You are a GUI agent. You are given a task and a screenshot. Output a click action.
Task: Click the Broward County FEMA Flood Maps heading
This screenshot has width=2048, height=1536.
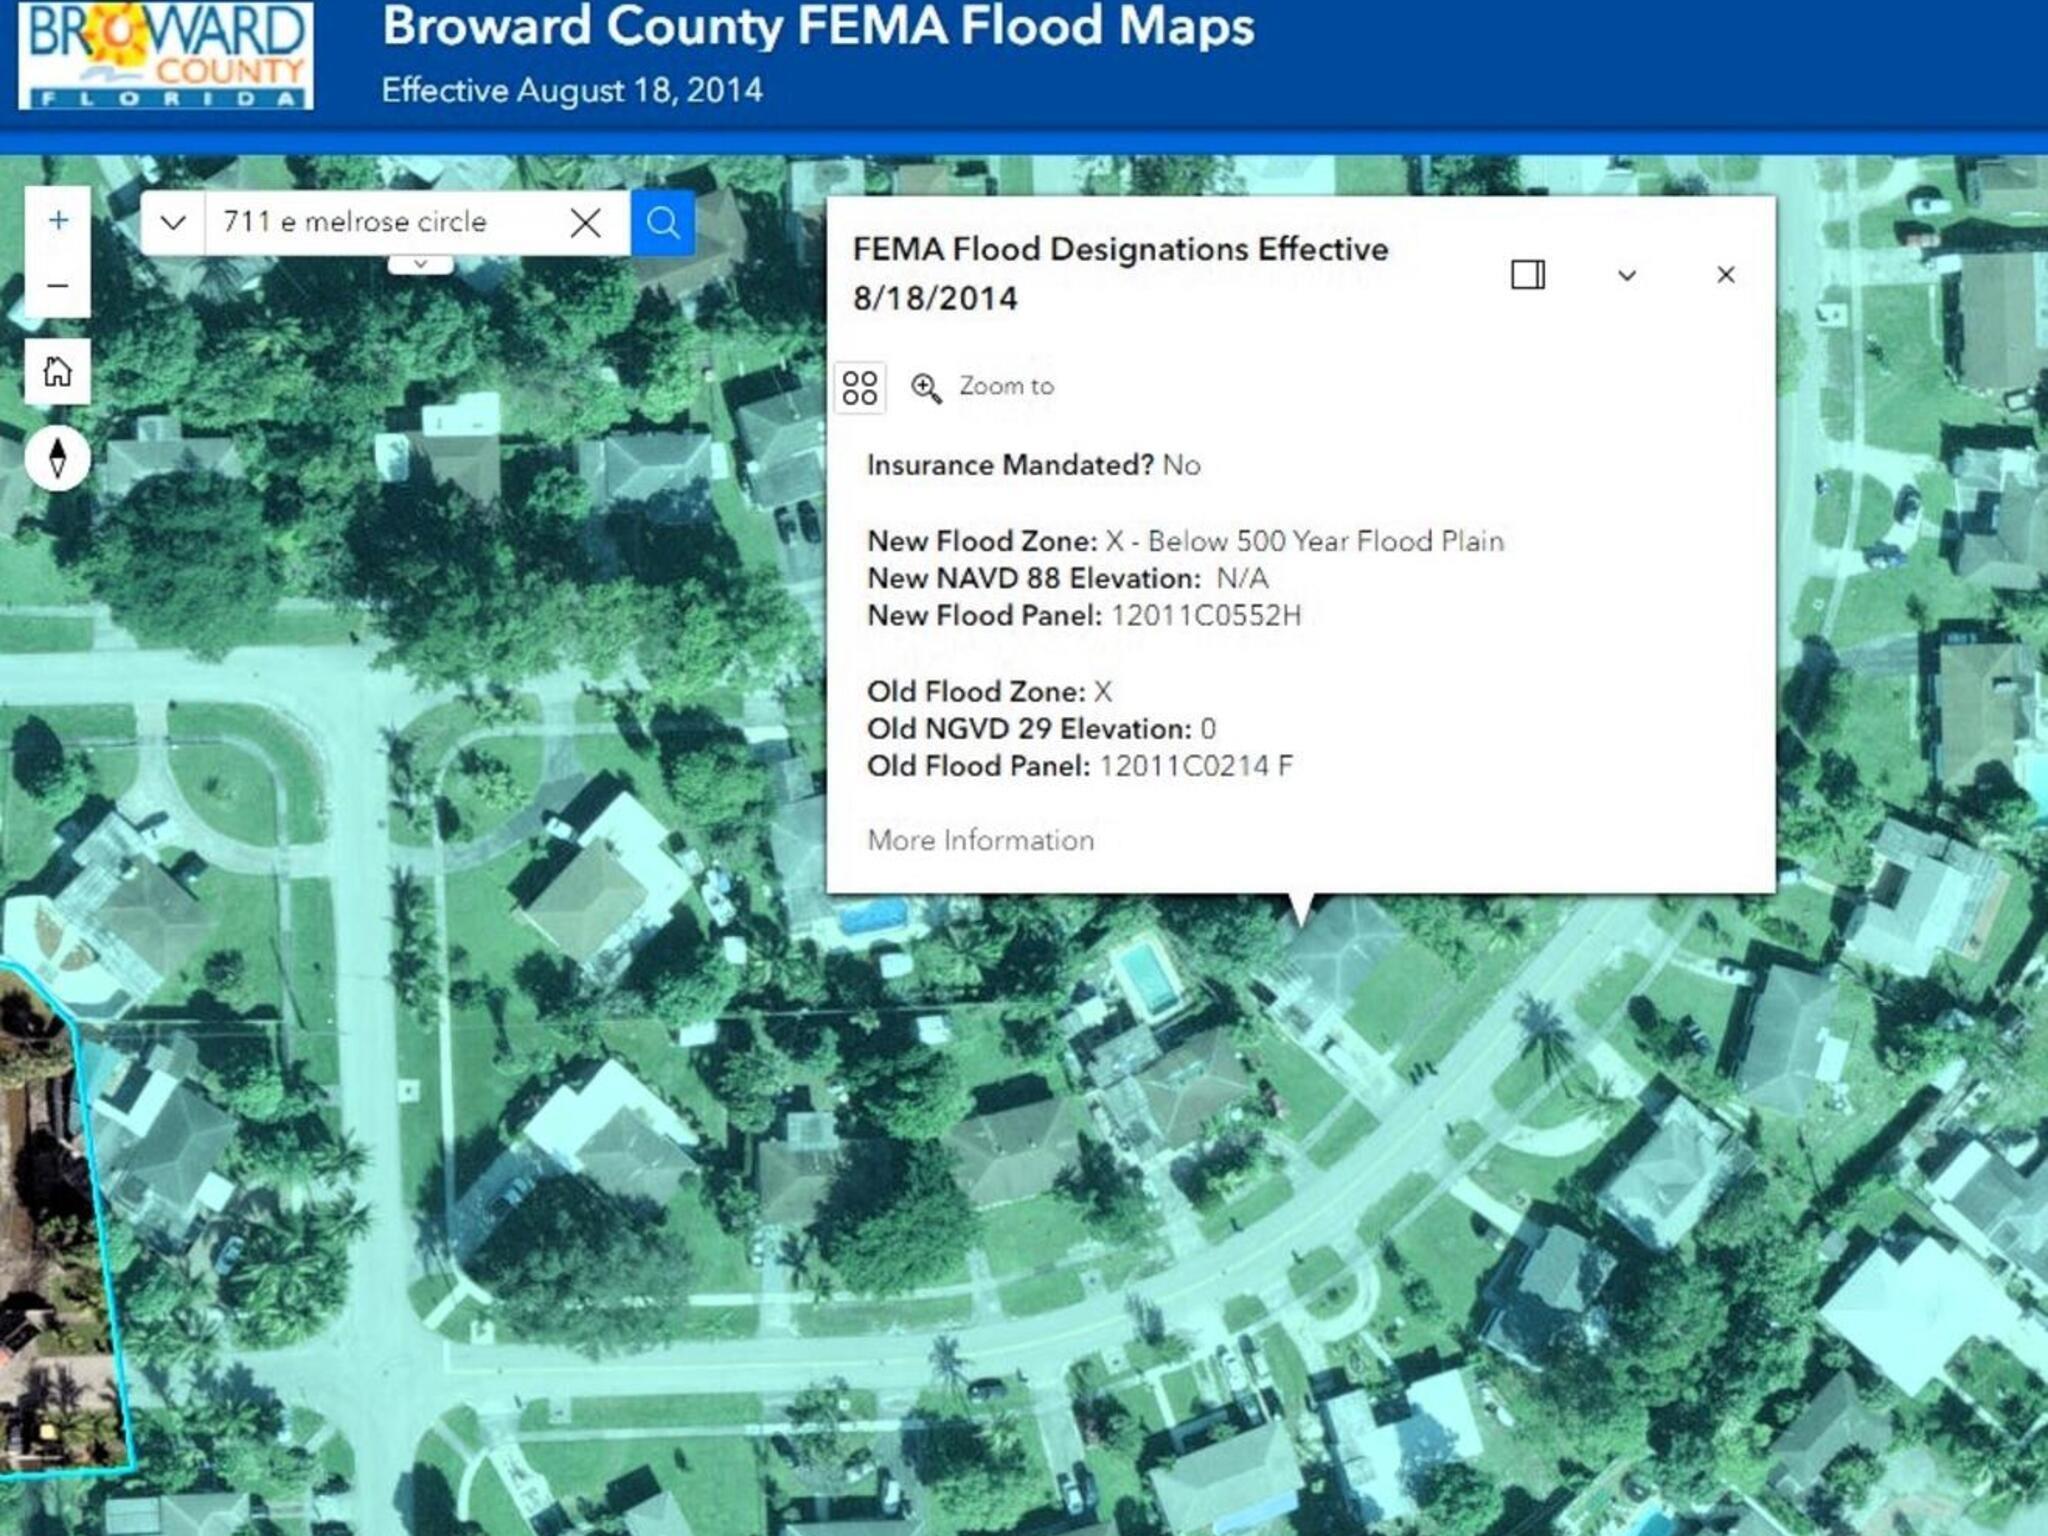coord(818,27)
